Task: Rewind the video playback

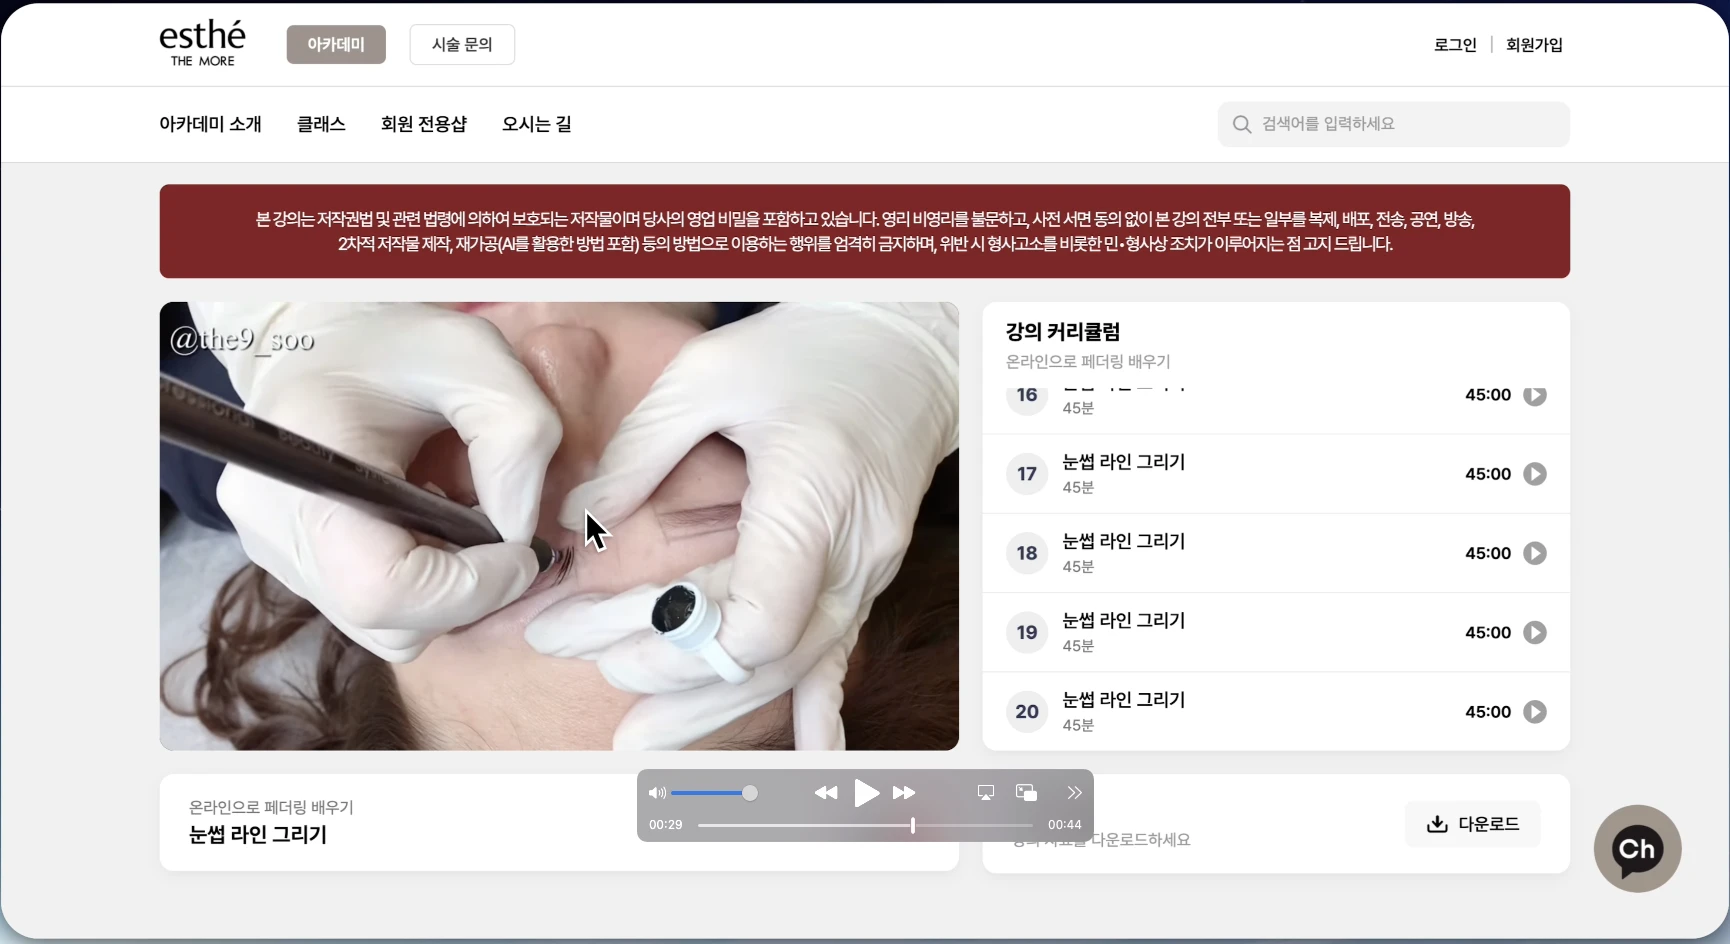Action: (x=826, y=793)
